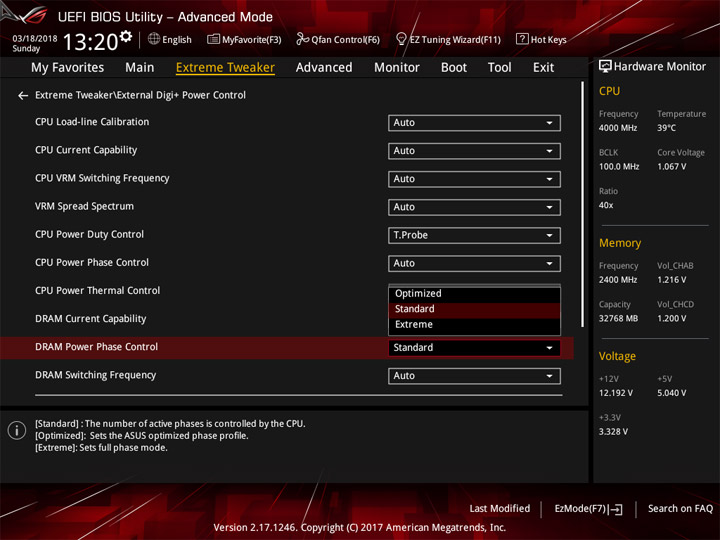Click Search on FAQ
This screenshot has width=720, height=540.
click(681, 509)
